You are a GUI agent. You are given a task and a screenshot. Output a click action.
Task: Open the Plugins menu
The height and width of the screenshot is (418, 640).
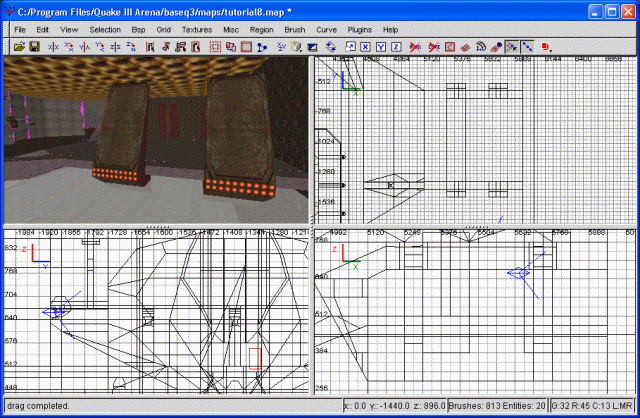pyautogui.click(x=359, y=30)
